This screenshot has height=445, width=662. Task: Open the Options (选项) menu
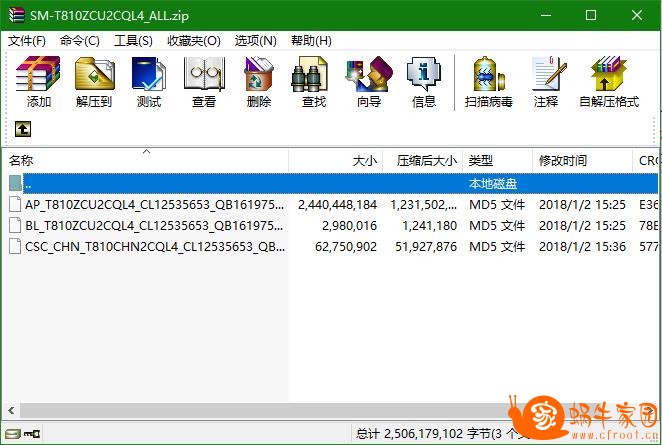coord(255,41)
